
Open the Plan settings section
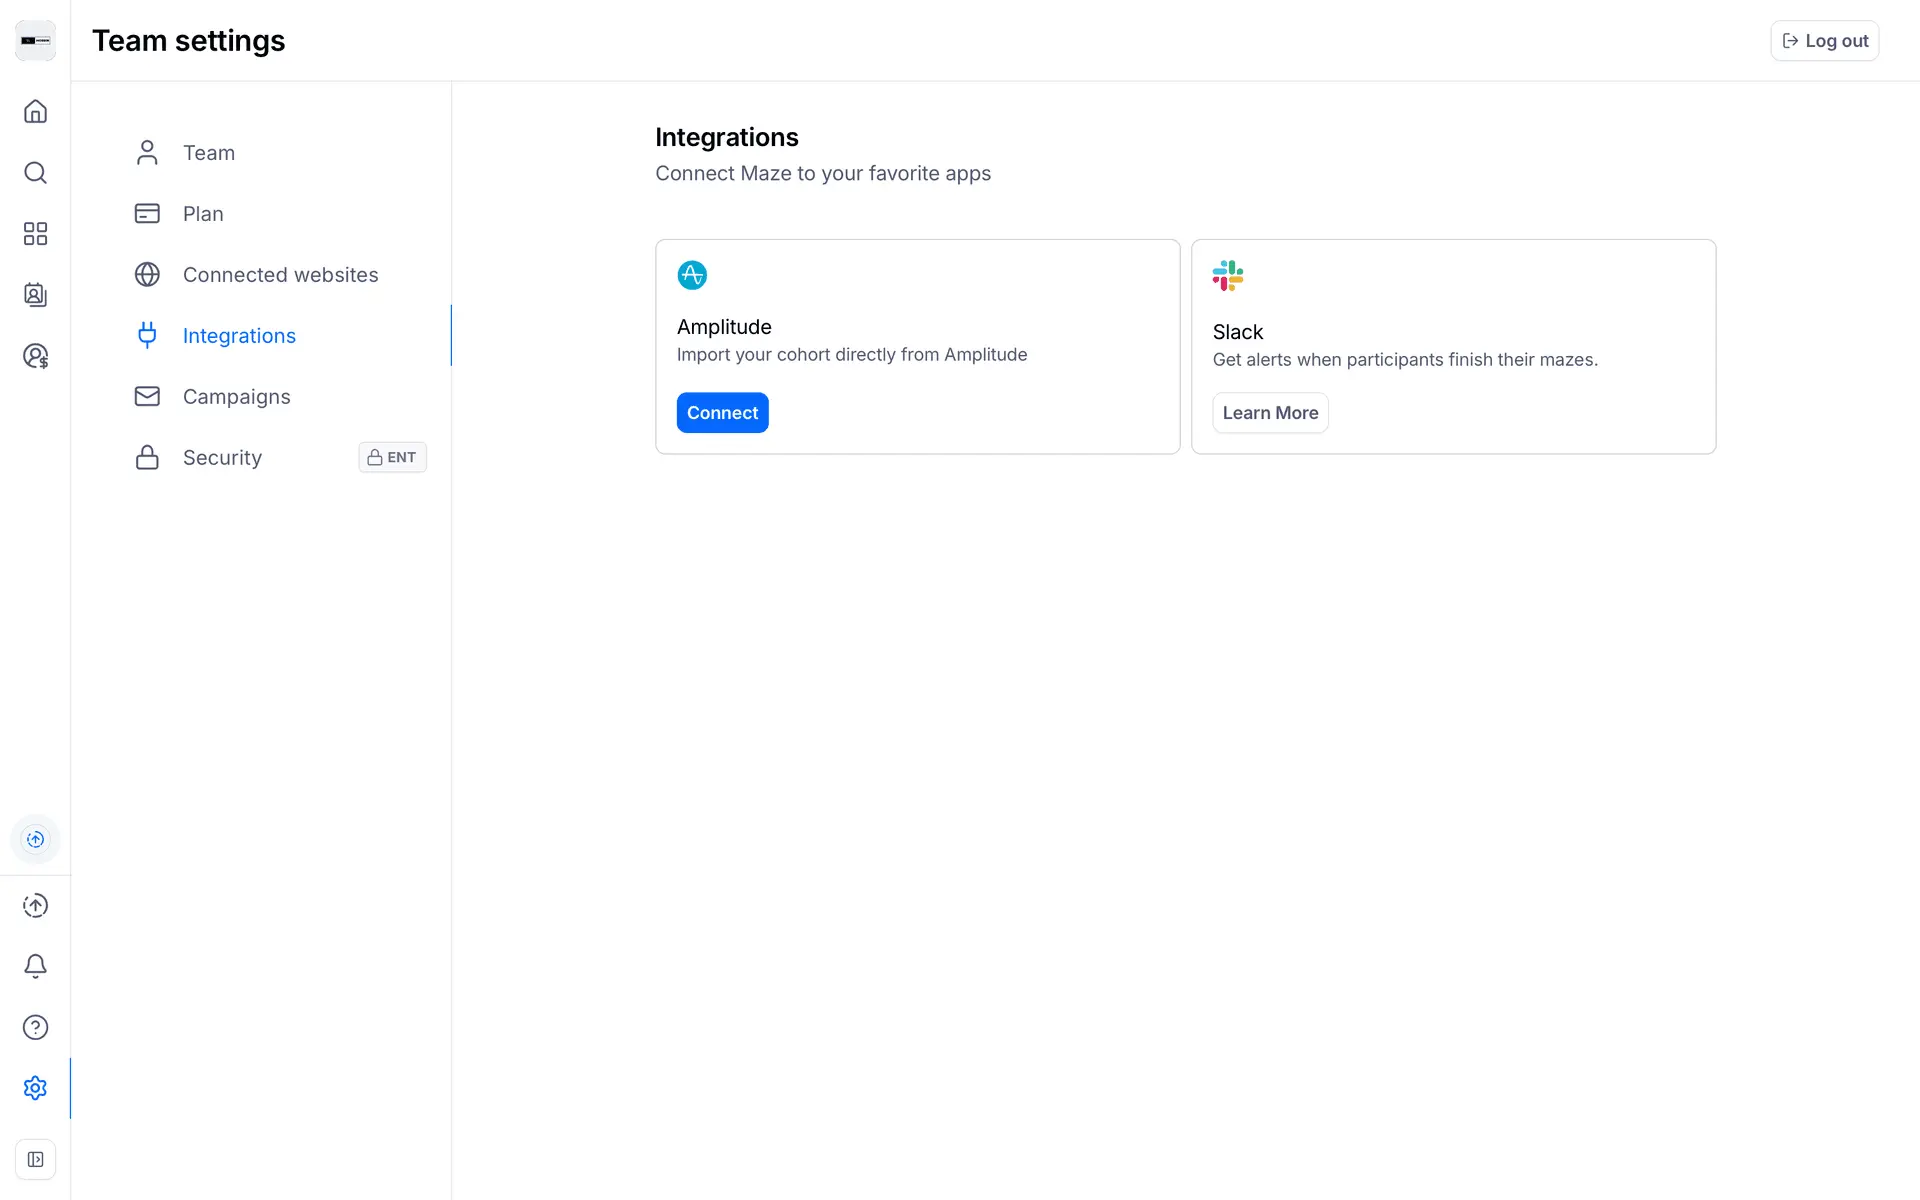click(202, 214)
